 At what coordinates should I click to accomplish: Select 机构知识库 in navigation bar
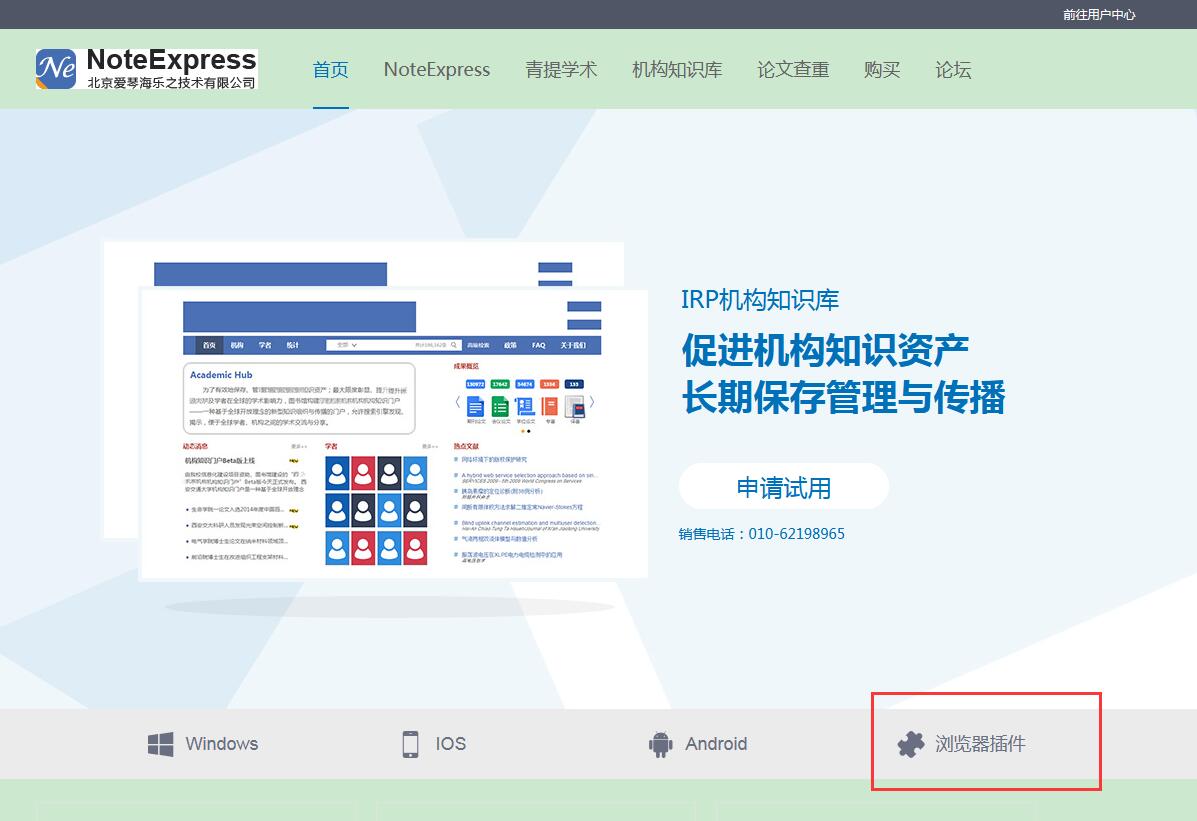pos(677,70)
